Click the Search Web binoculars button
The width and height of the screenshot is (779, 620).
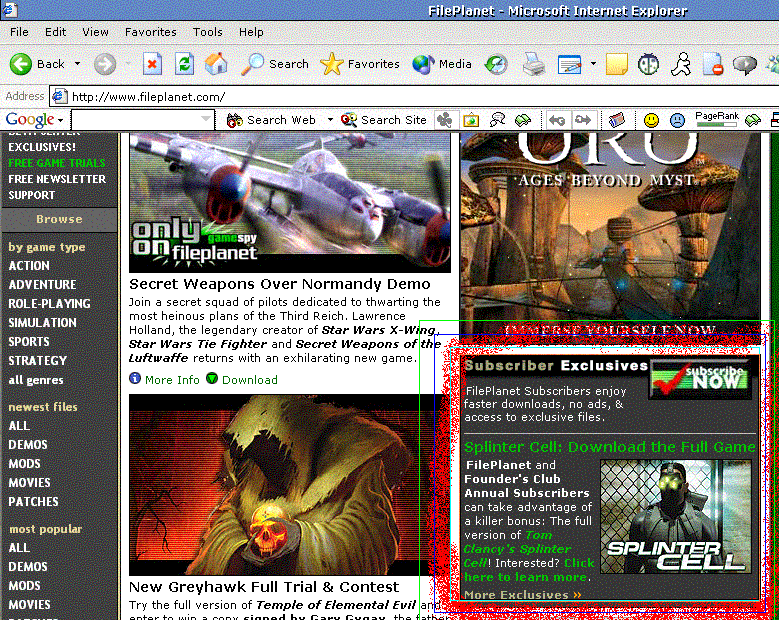[271, 120]
